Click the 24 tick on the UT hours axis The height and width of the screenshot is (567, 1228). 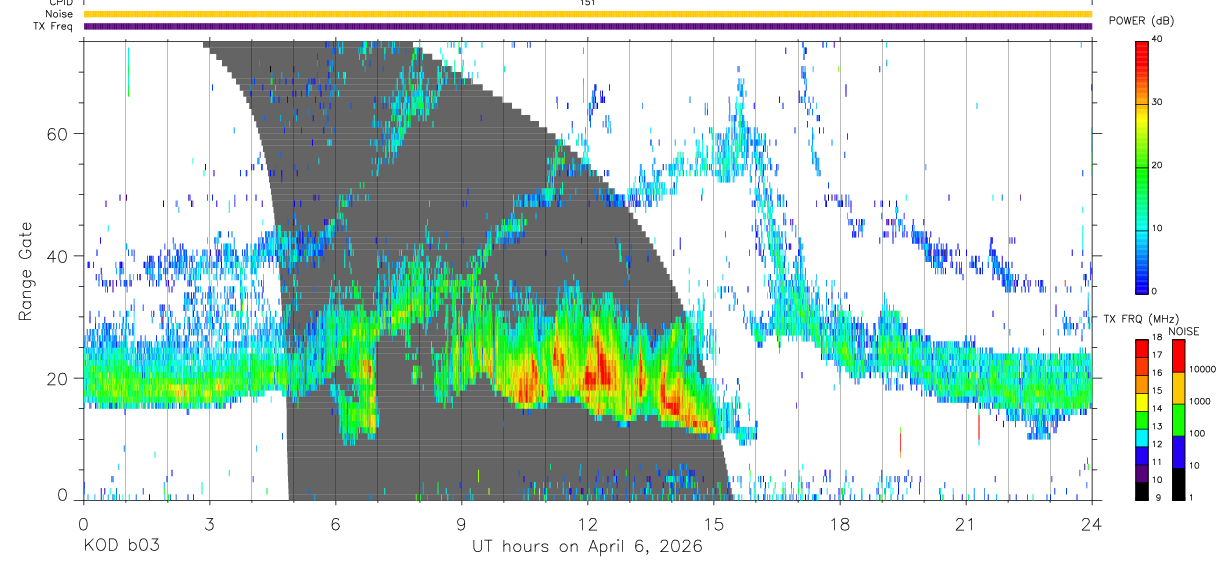(x=1091, y=523)
